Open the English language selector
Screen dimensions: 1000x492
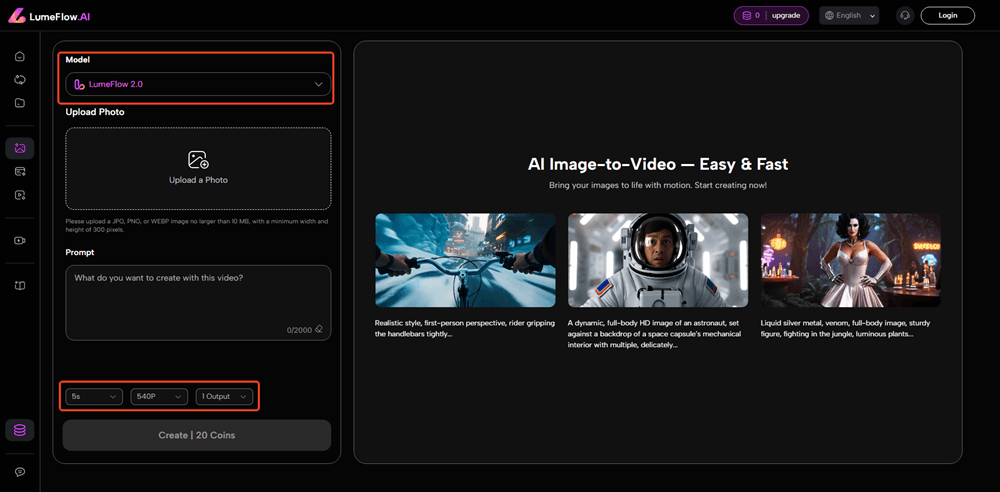coord(849,15)
